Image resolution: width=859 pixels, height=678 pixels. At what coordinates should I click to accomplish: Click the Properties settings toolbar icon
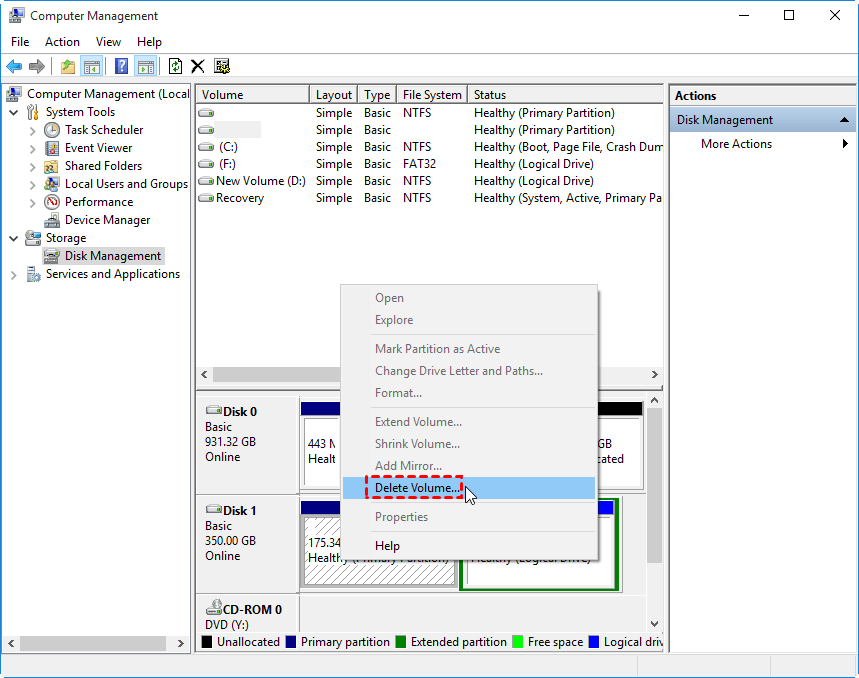[222, 67]
